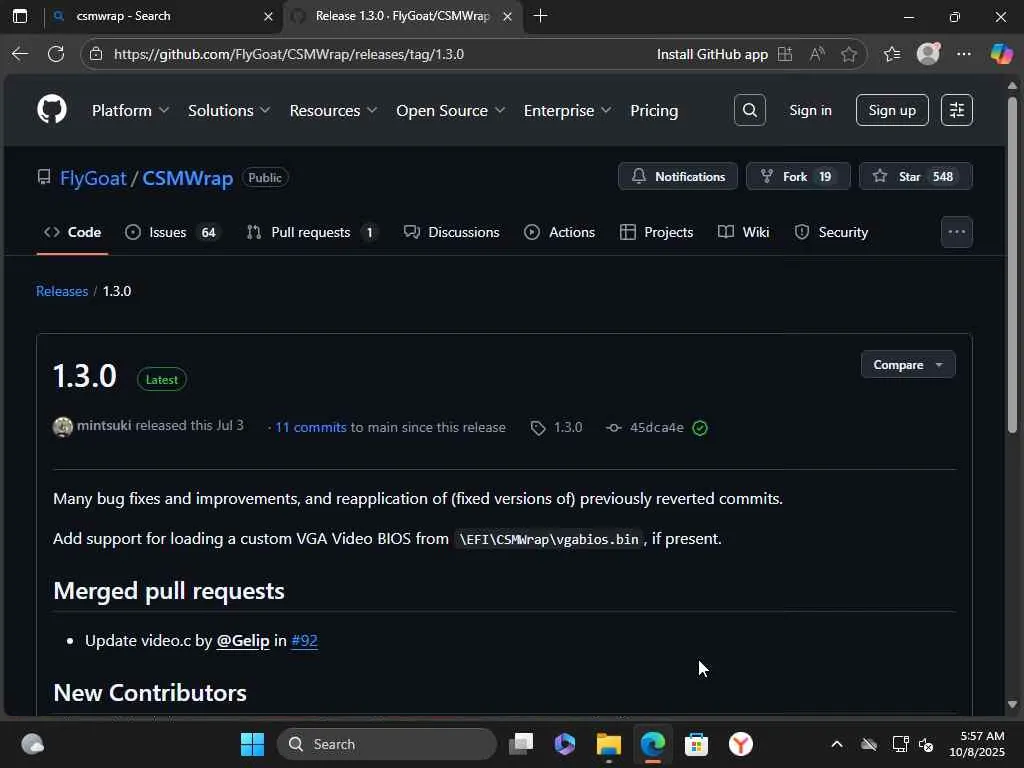
Task: Fork the repository with the Fork button
Action: click(798, 176)
